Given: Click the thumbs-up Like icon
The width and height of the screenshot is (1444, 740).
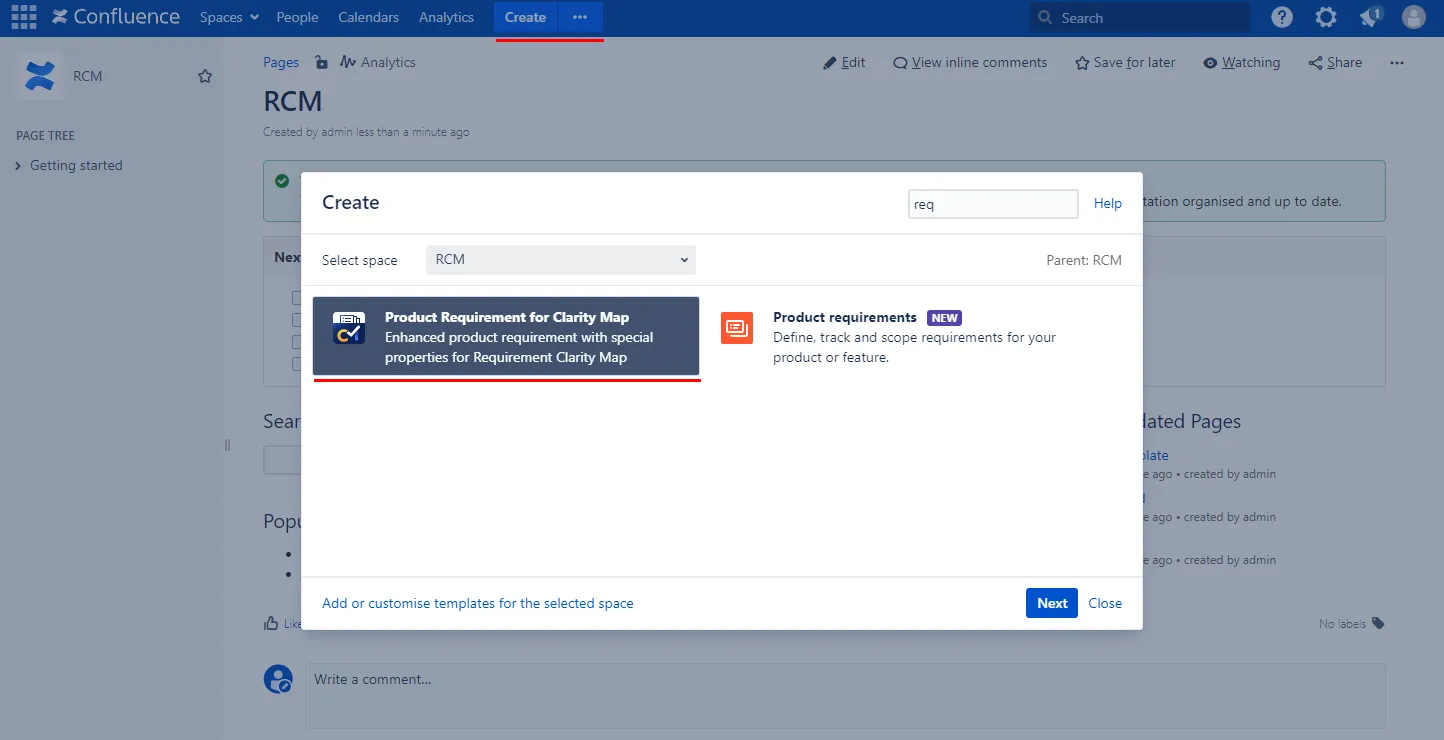Looking at the screenshot, I should (271, 623).
